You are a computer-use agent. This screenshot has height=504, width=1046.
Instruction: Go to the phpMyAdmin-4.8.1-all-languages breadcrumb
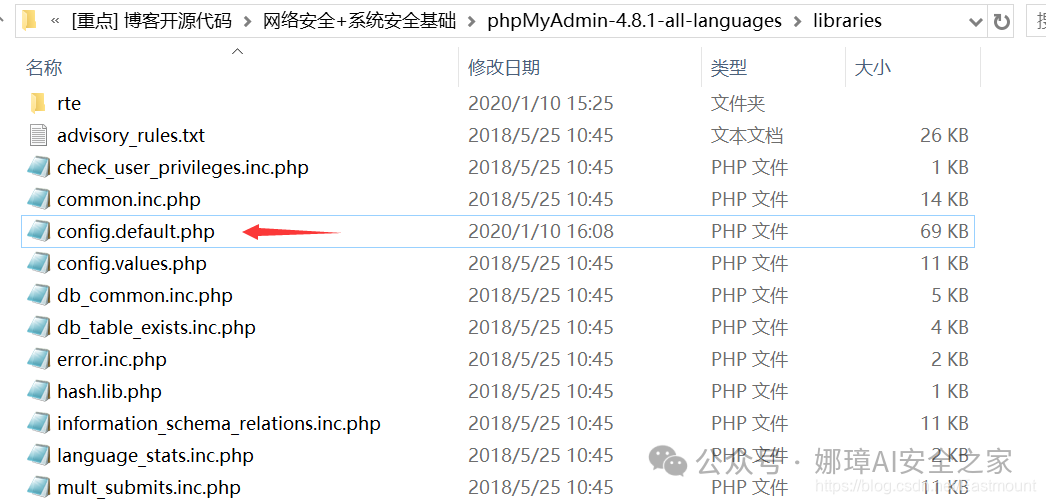635,21
